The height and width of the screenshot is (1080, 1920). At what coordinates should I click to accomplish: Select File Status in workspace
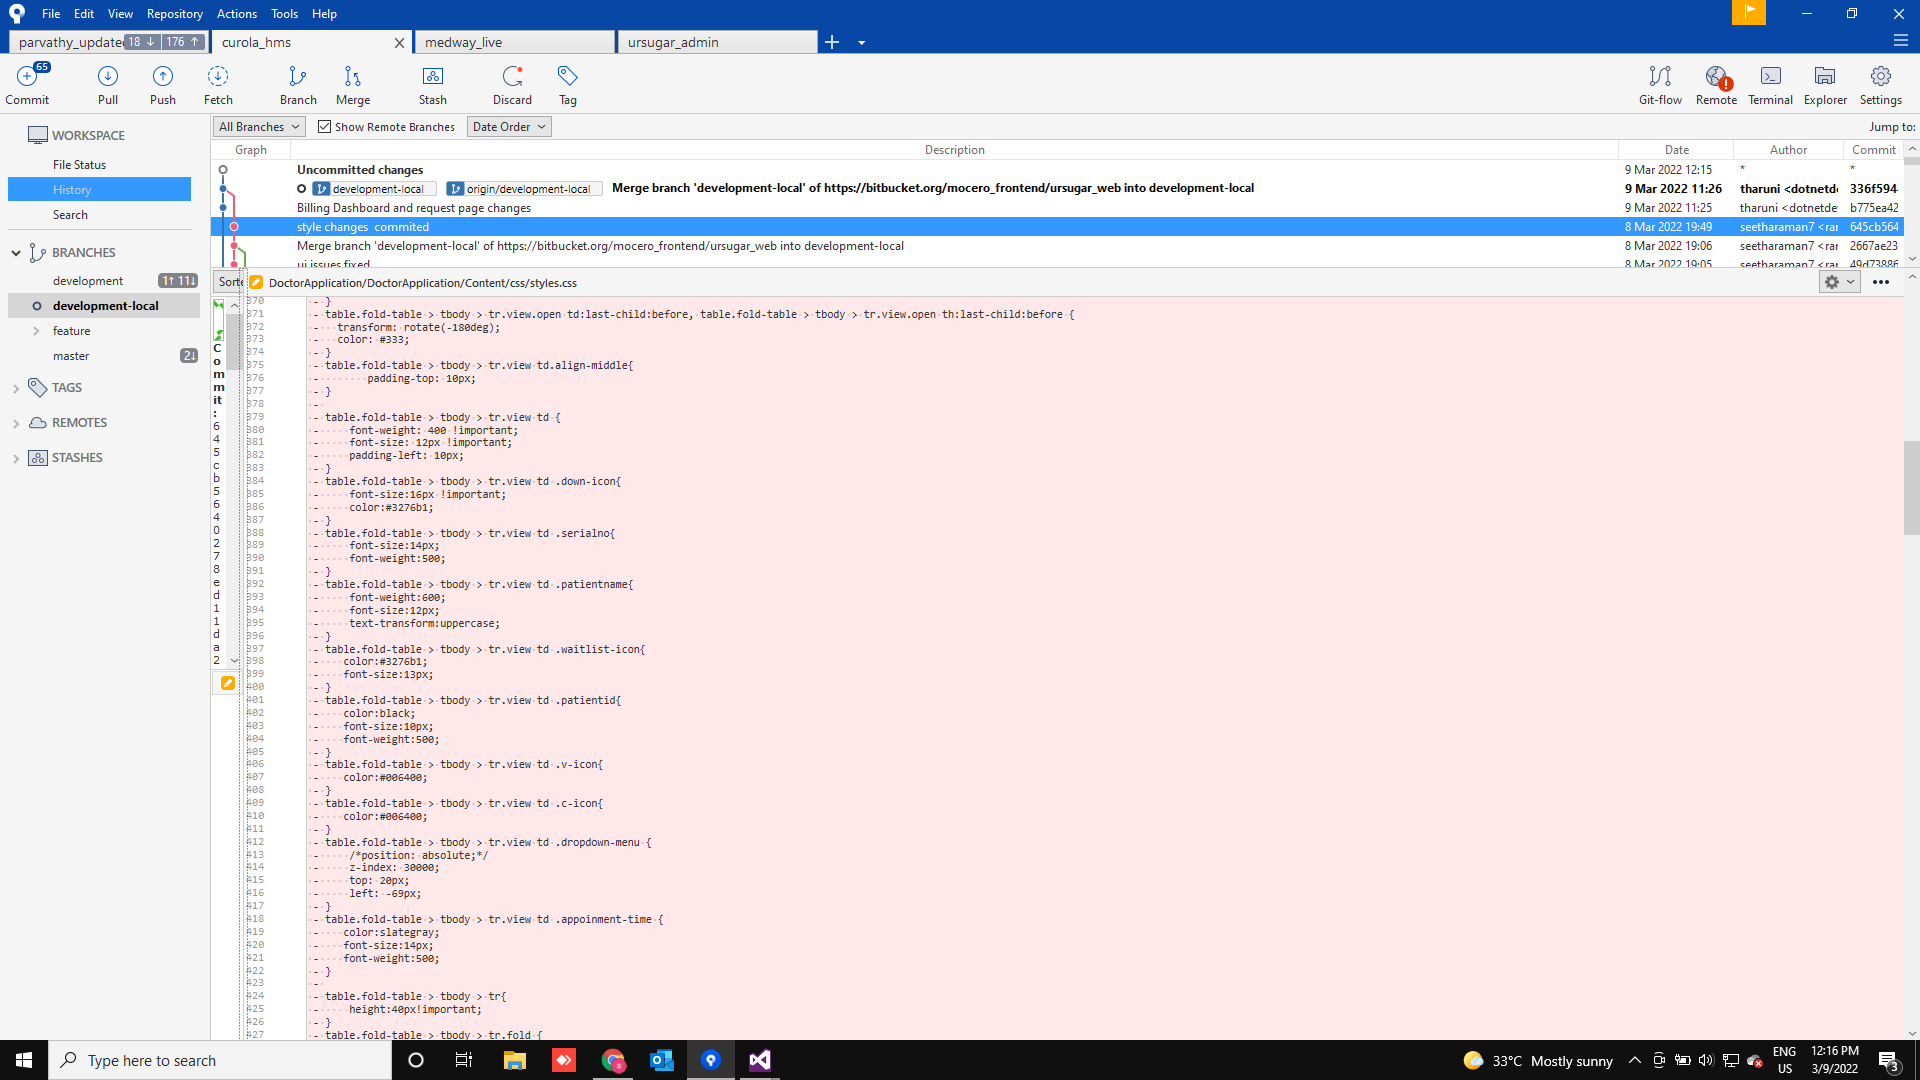coord(79,165)
